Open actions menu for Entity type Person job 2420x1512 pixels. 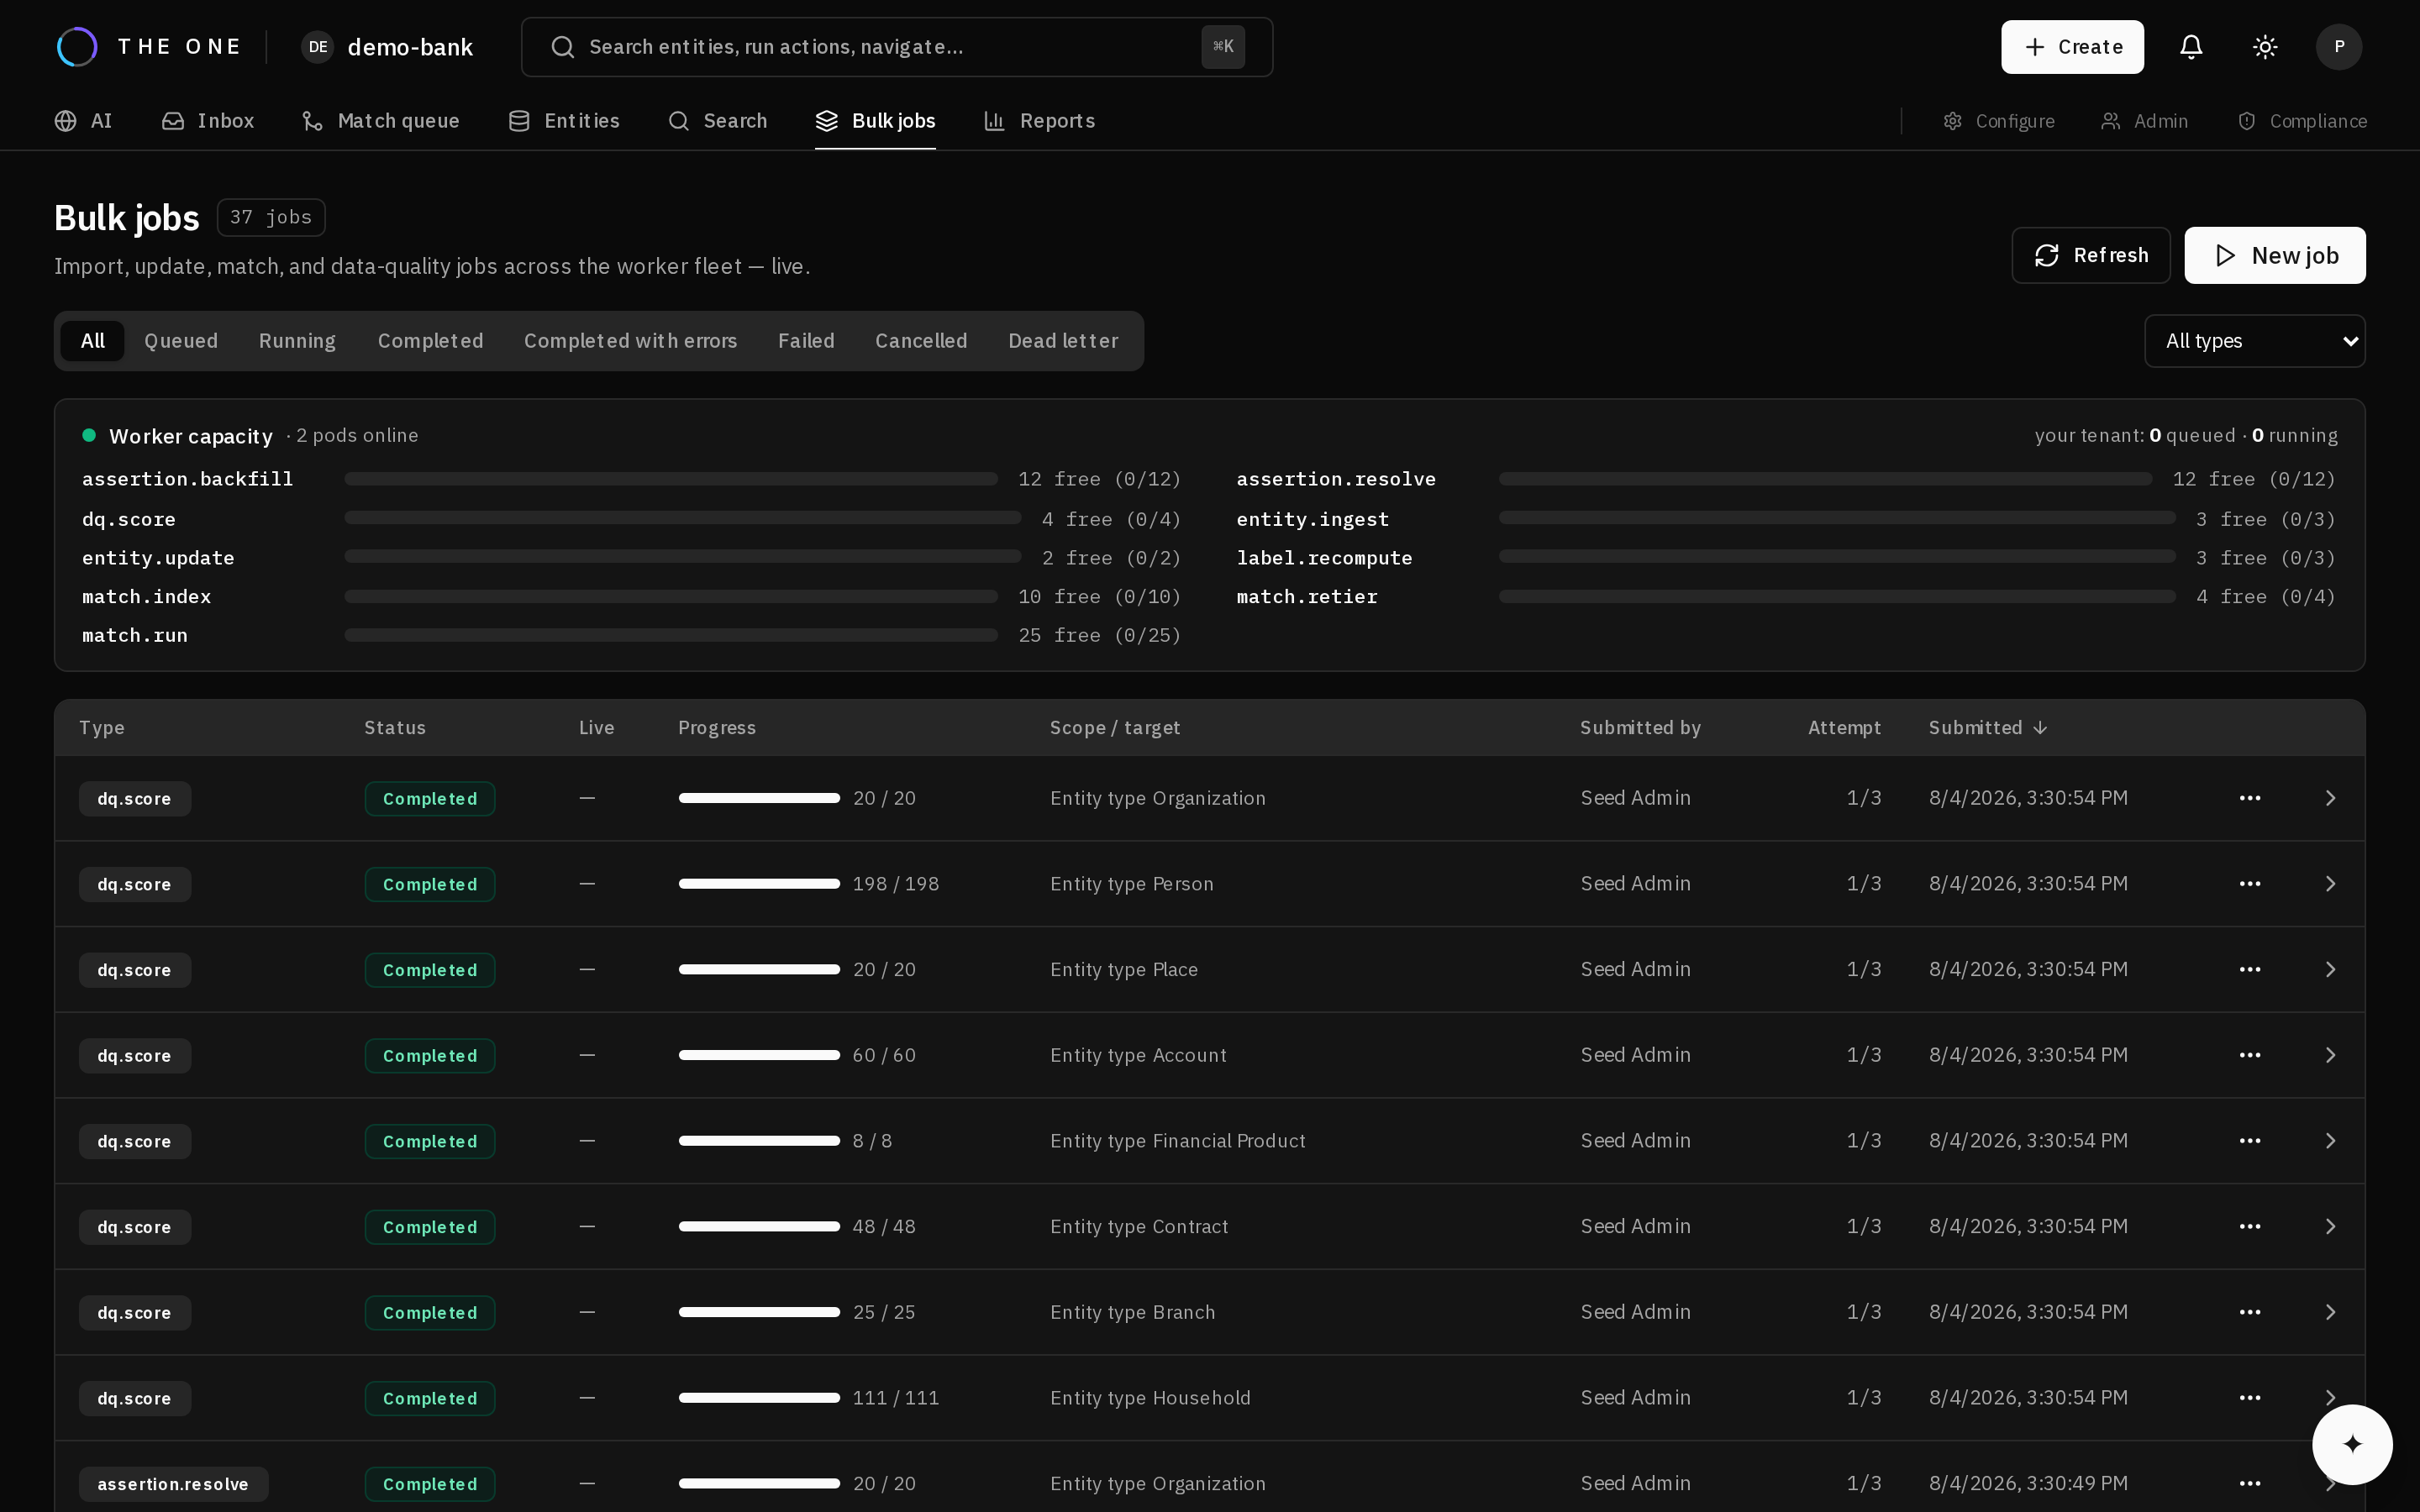(x=2250, y=884)
